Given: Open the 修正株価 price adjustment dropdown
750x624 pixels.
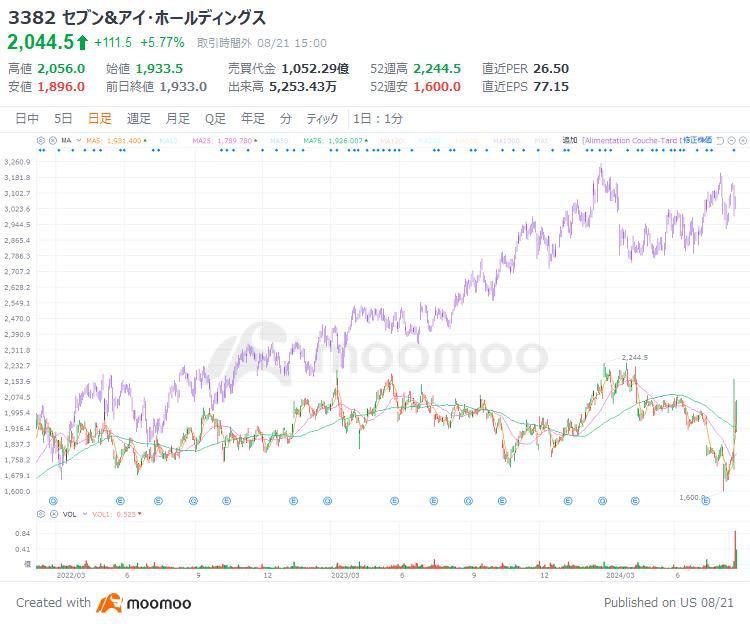Looking at the screenshot, I should (x=698, y=140).
